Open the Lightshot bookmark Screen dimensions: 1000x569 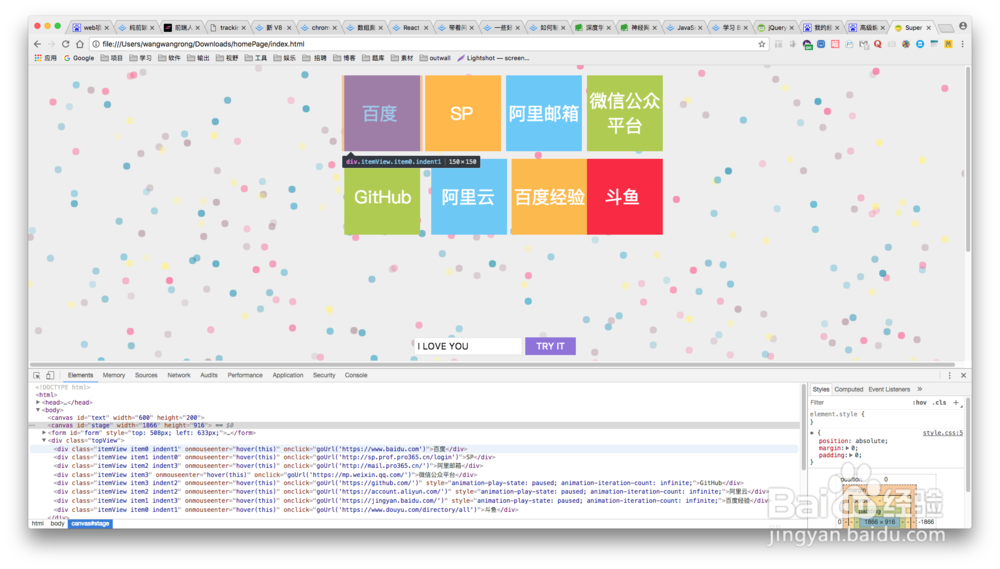pyautogui.click(x=492, y=58)
